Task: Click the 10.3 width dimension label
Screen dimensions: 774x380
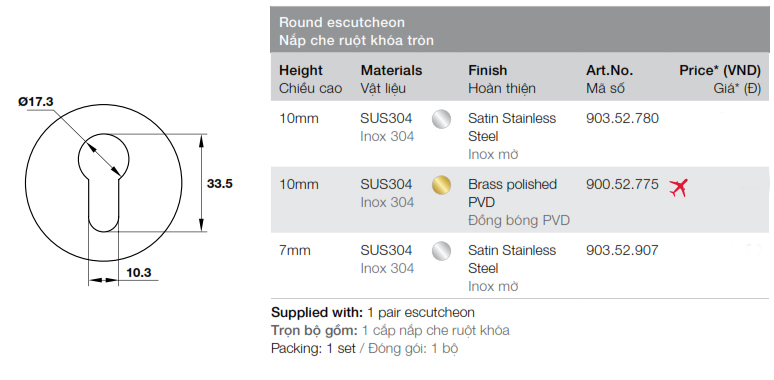Action: pos(139,272)
